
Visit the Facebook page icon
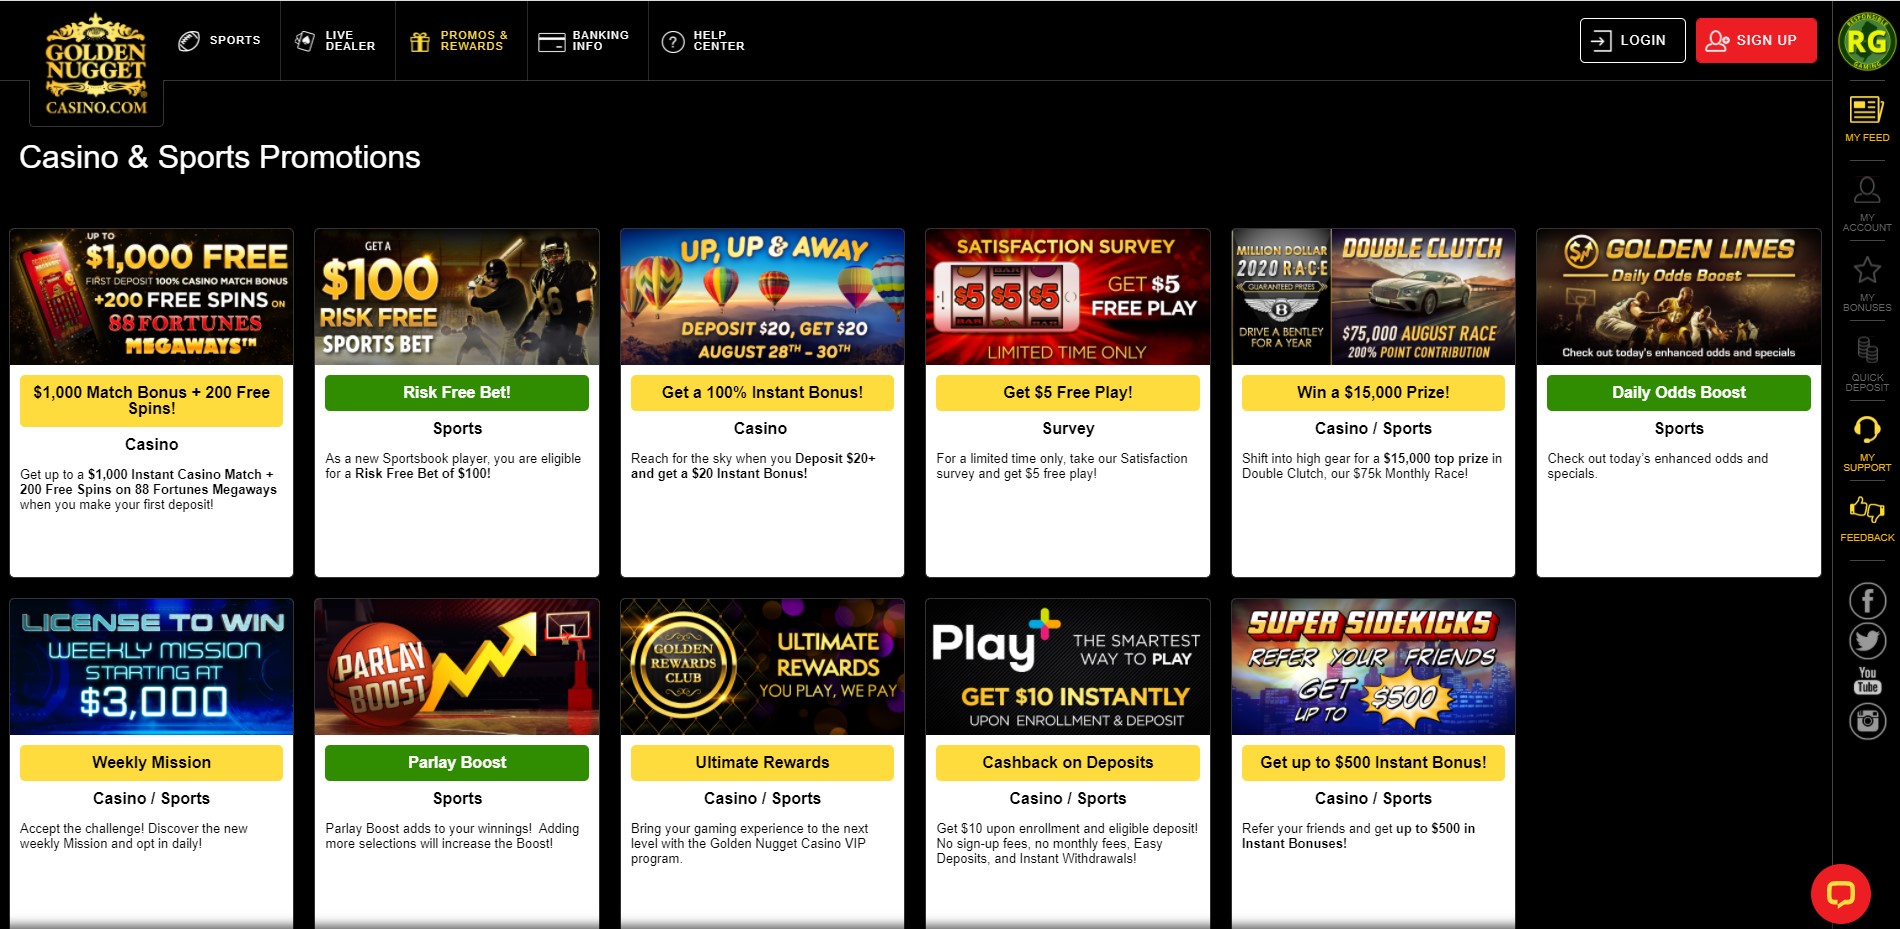(x=1867, y=600)
